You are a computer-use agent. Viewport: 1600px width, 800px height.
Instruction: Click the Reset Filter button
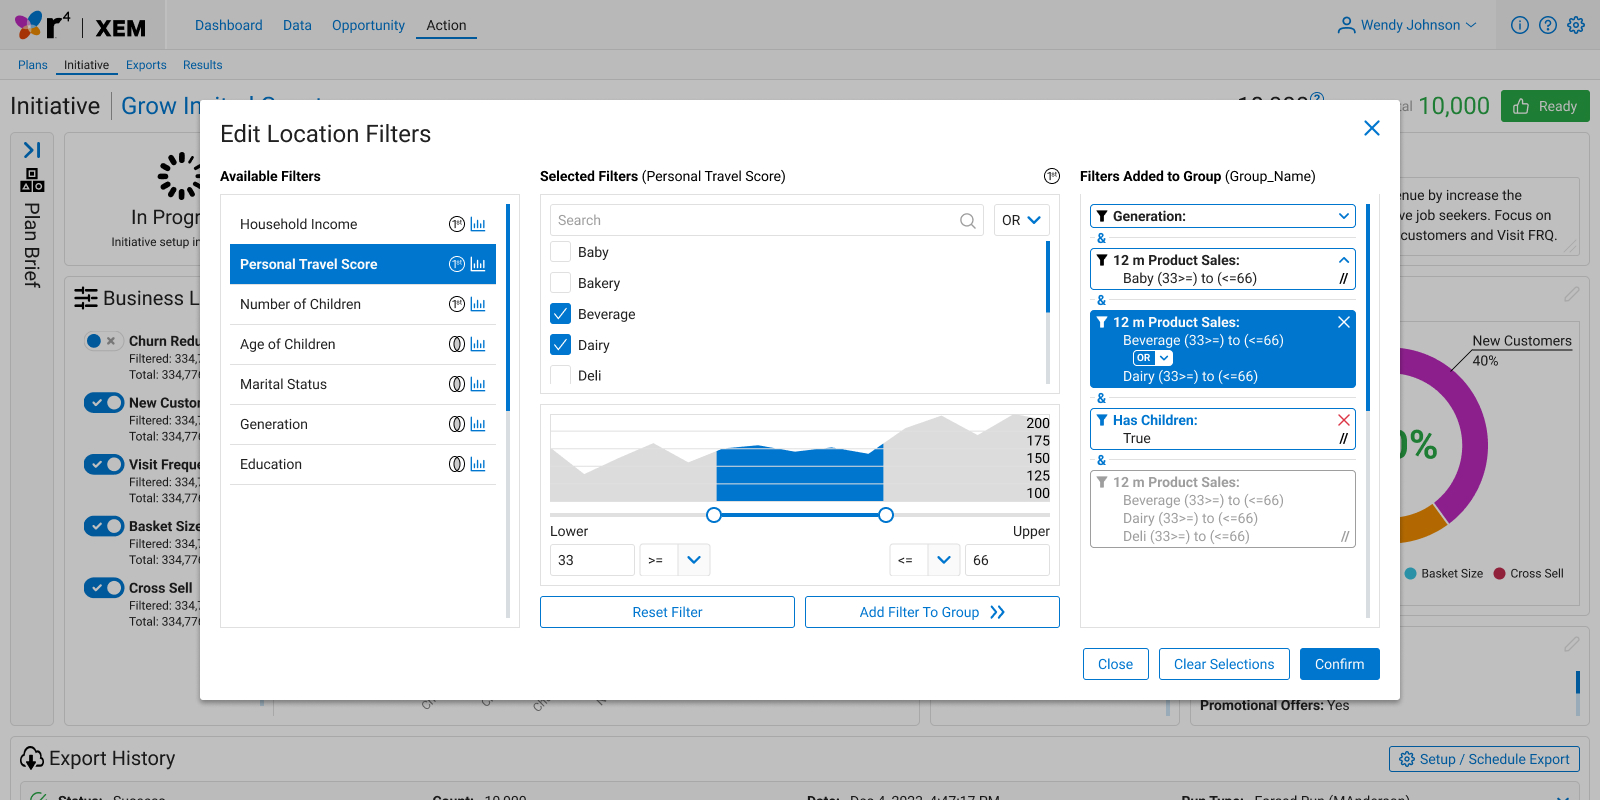[667, 612]
